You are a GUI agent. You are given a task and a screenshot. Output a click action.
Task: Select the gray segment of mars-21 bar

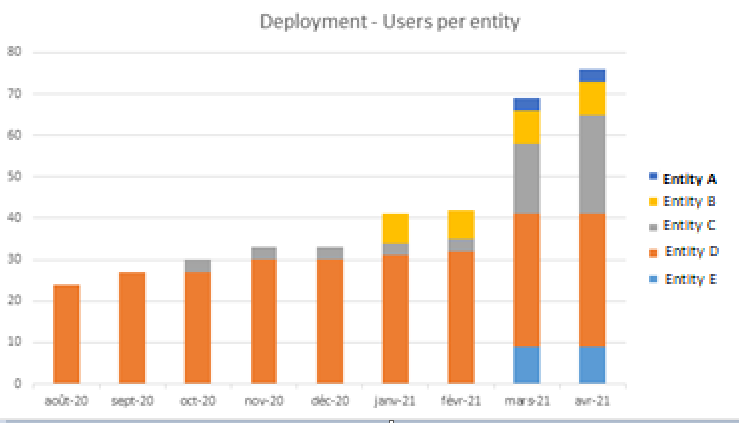pos(526,179)
